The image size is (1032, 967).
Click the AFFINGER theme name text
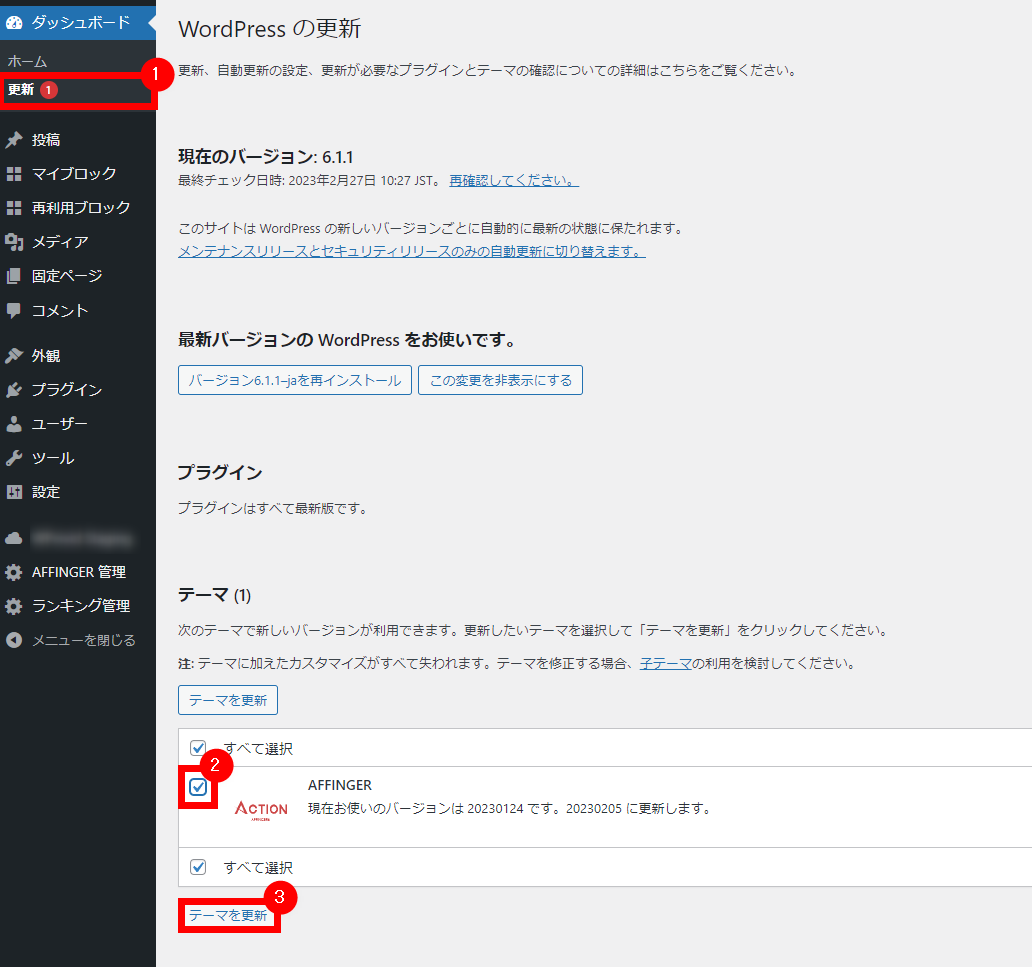click(x=340, y=785)
